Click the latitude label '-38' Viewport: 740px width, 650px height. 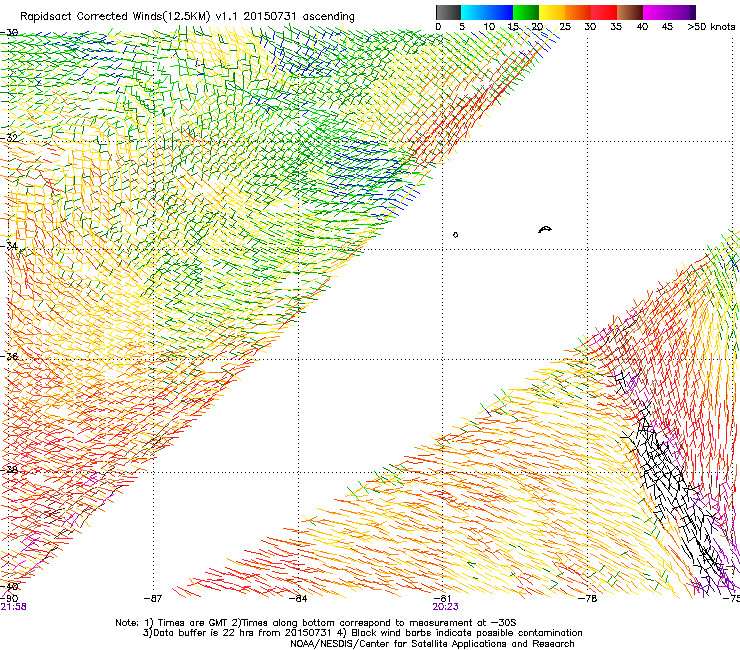(x=9, y=470)
